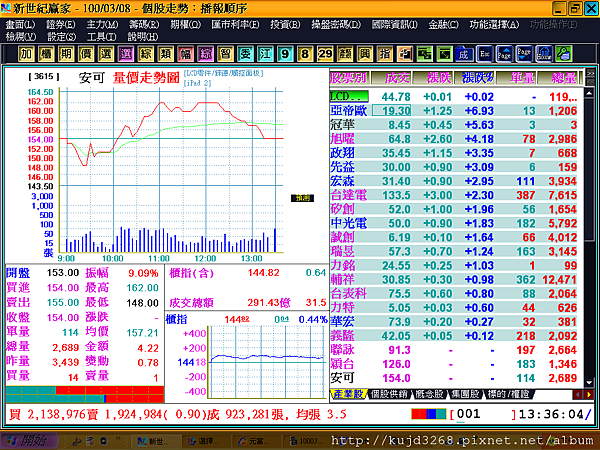Open the 匯市利率(F) menu
Image resolution: width=600 pixels, height=450 pixels.
[x=235, y=24]
